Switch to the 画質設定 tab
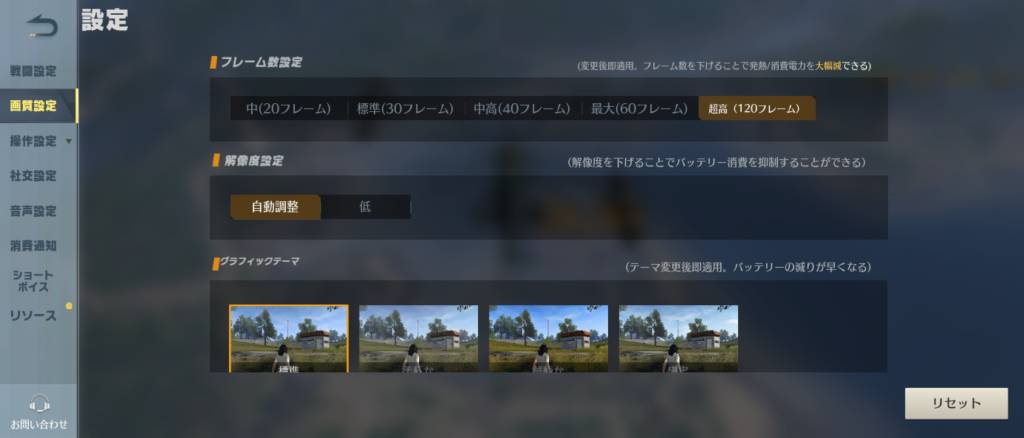Screen dimensions: 1024x438 pos(33,106)
